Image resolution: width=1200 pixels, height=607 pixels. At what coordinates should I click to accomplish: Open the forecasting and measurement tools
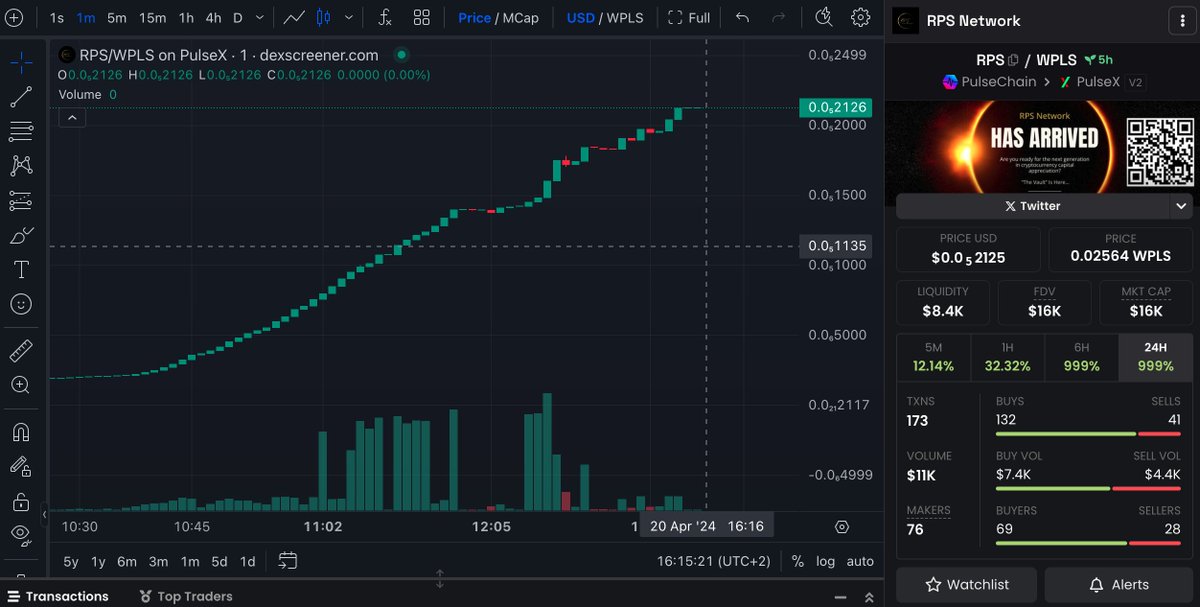(21, 200)
